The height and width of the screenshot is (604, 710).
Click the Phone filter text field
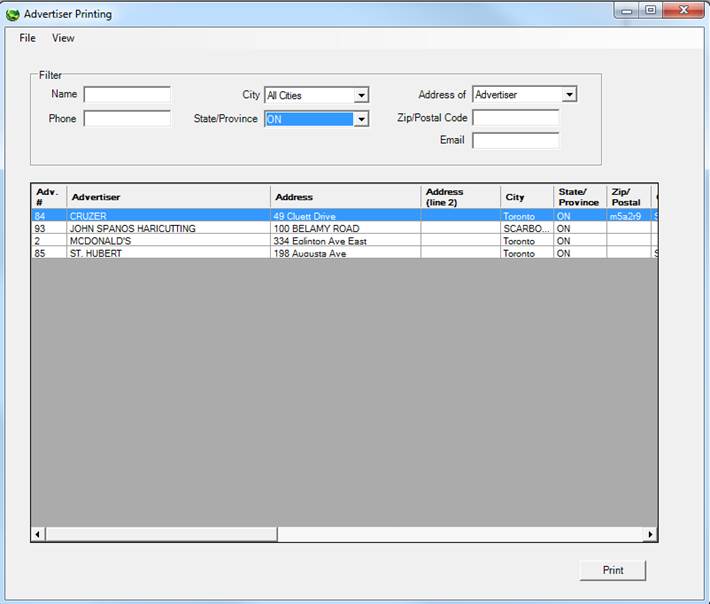(127, 119)
